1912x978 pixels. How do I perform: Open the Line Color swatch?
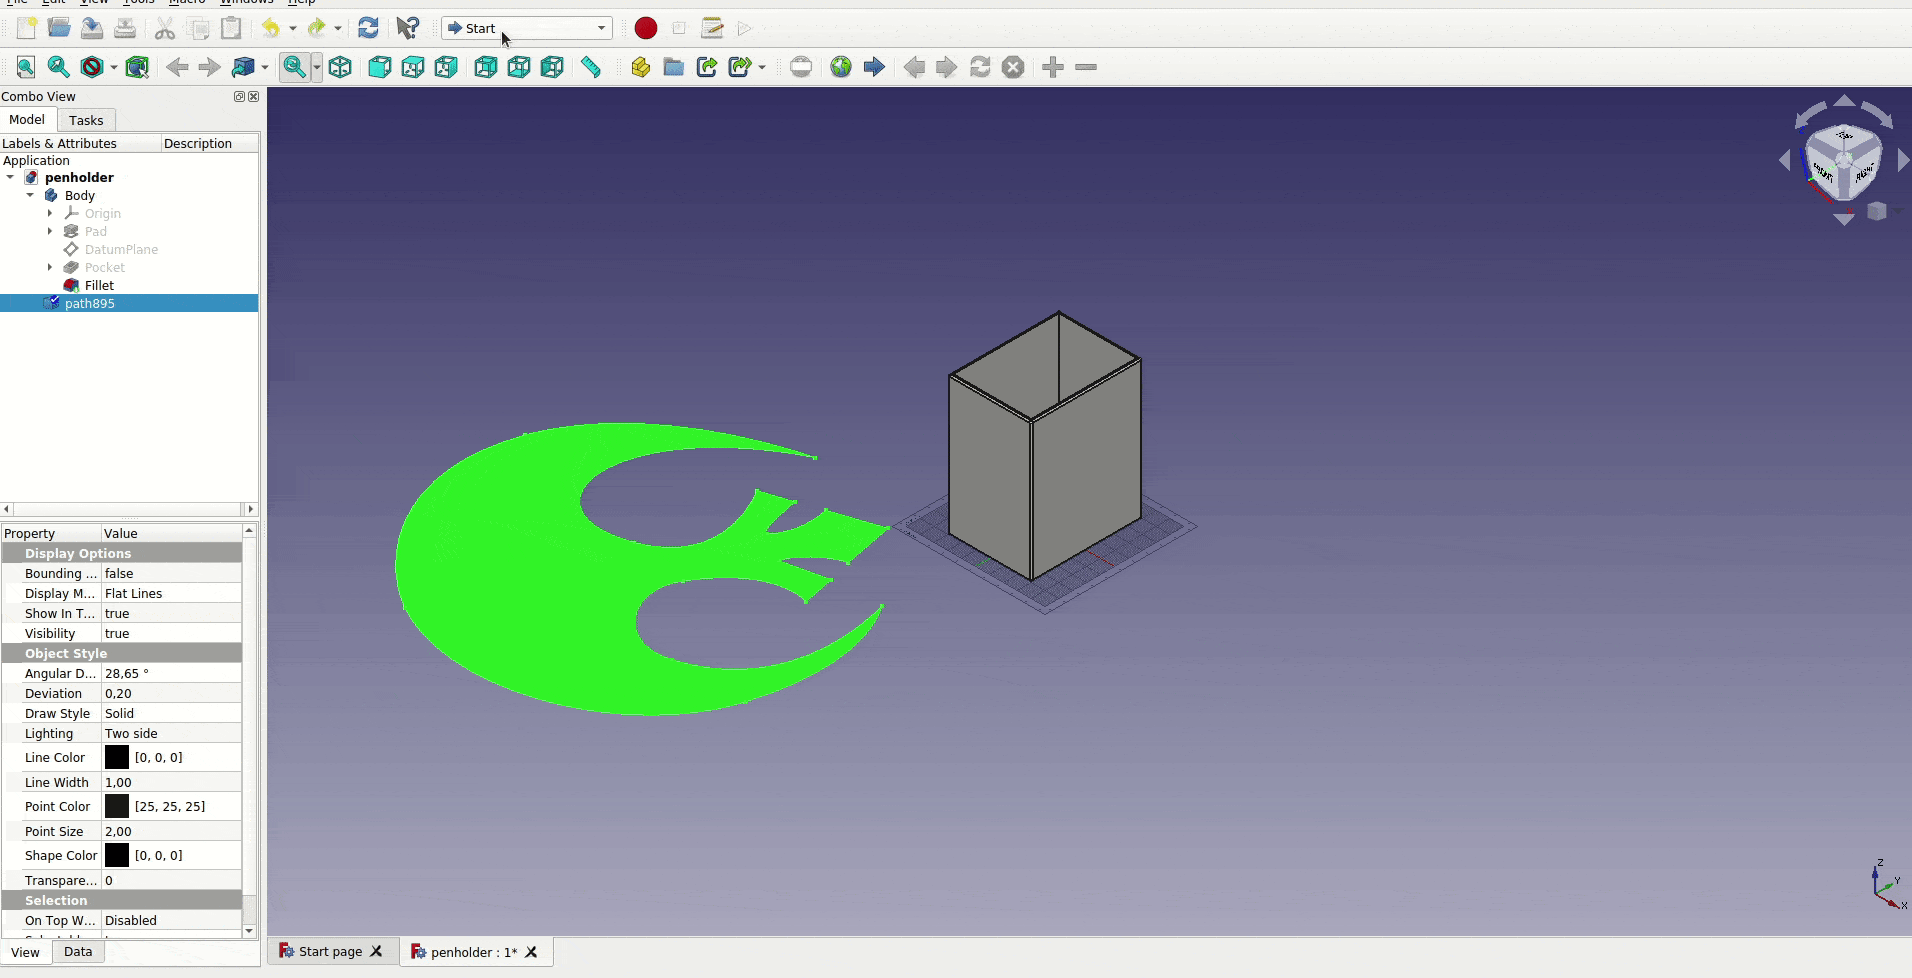pyautogui.click(x=117, y=757)
